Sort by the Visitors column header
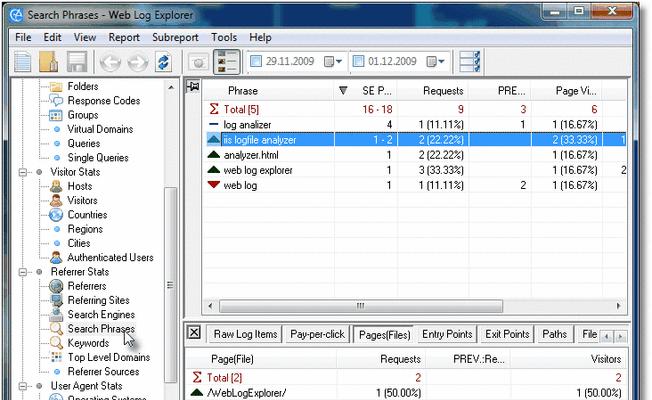This screenshot has height=400, width=652. pos(606,359)
